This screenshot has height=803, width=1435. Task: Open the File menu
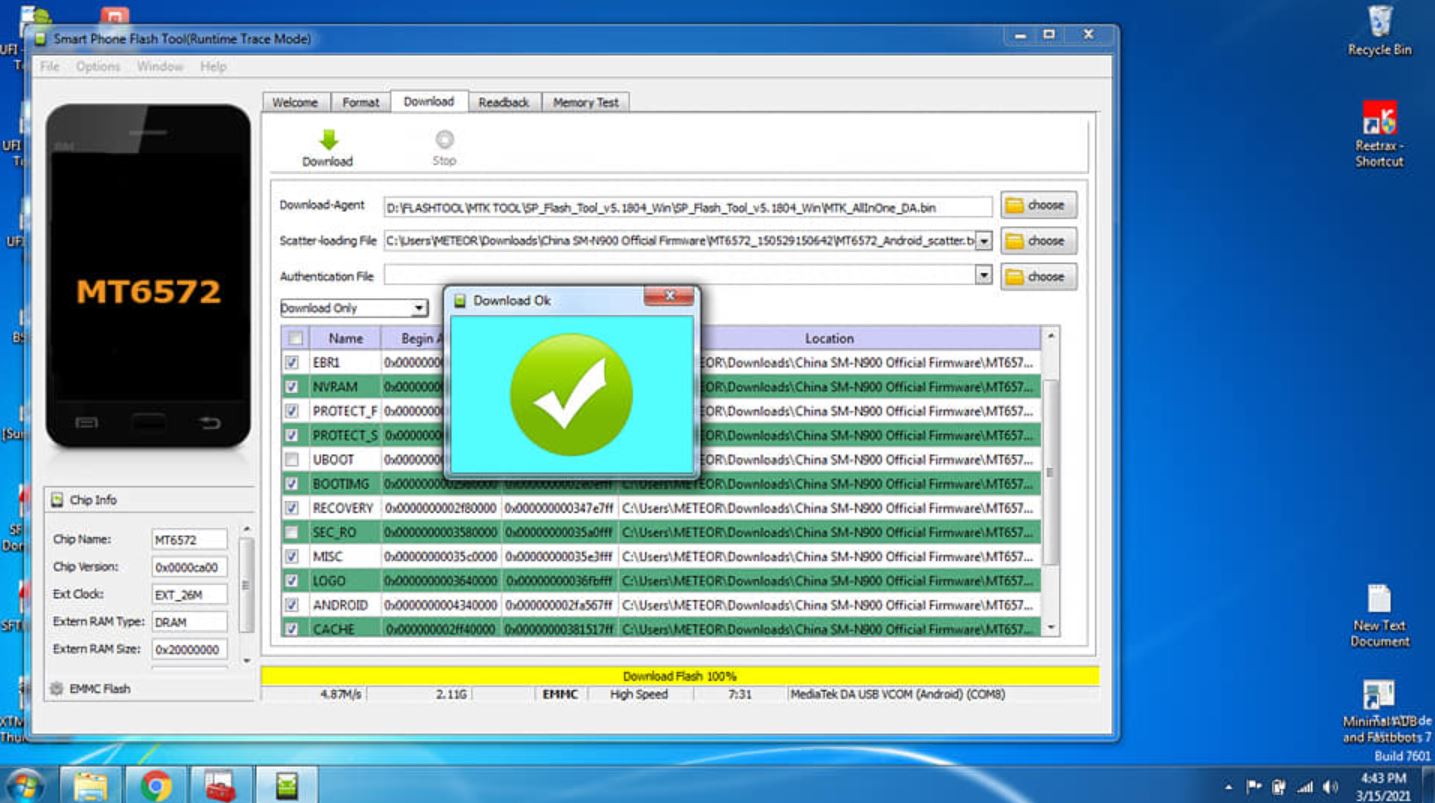click(49, 67)
